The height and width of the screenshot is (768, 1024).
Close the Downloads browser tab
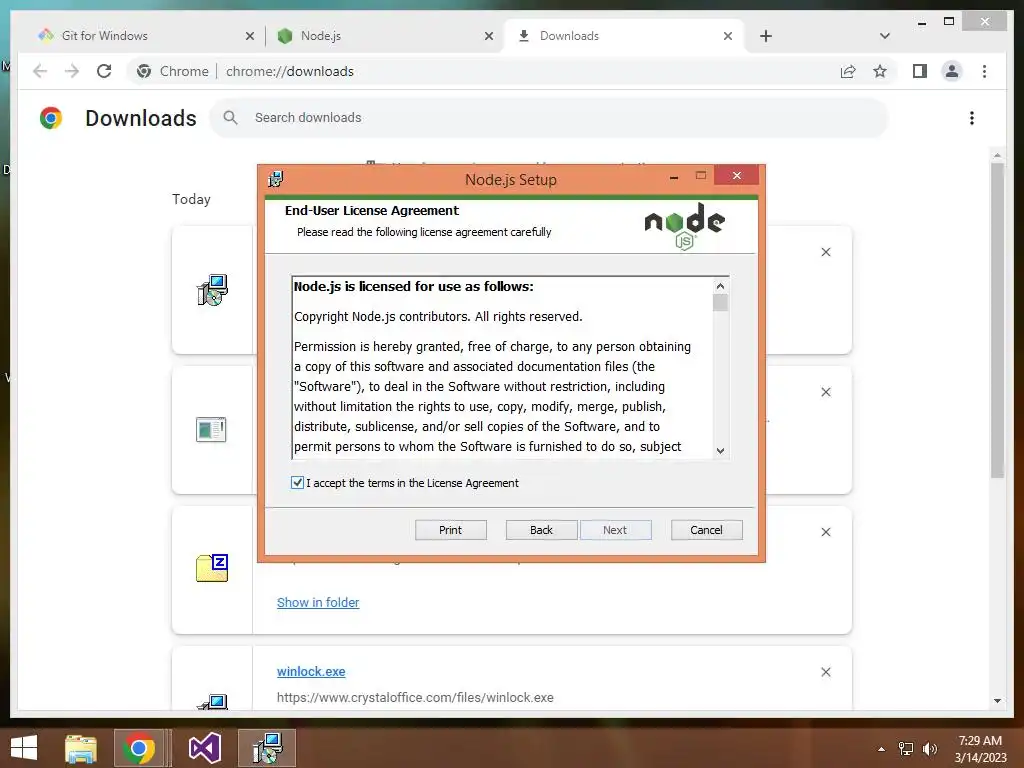click(728, 36)
